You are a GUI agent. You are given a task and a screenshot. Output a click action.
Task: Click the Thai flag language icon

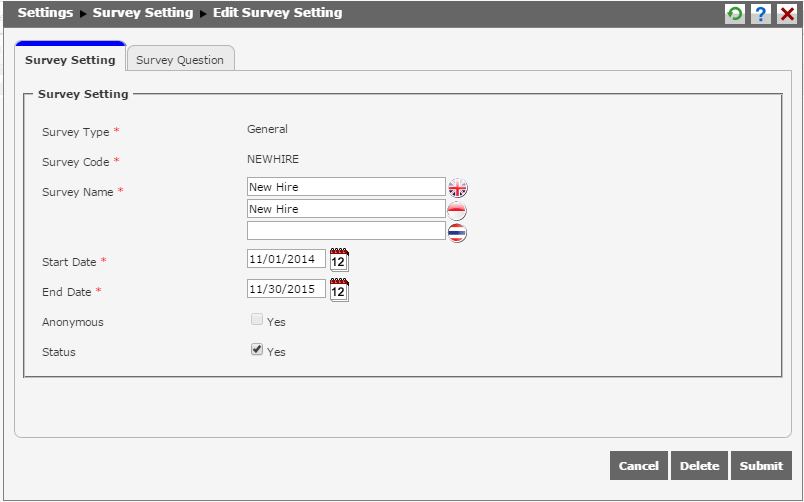[x=457, y=233]
